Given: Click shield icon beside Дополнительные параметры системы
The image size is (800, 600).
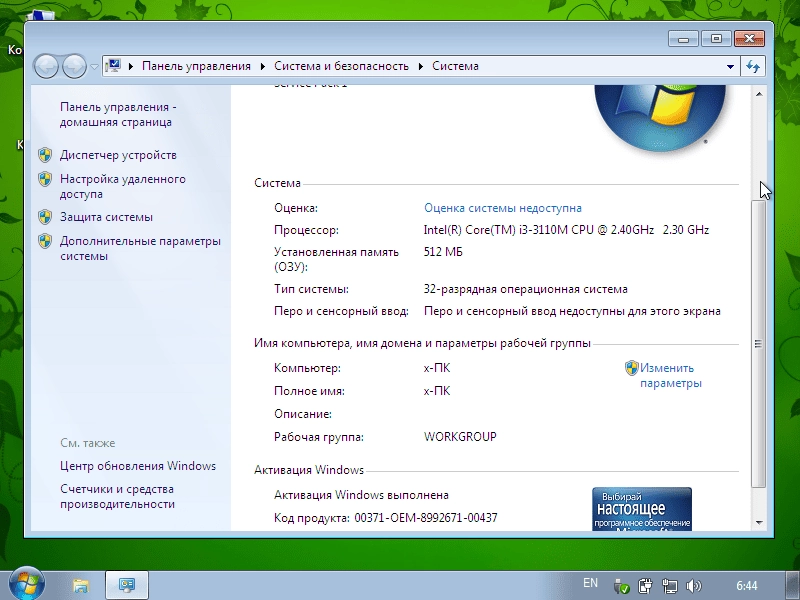Looking at the screenshot, I should [45, 241].
